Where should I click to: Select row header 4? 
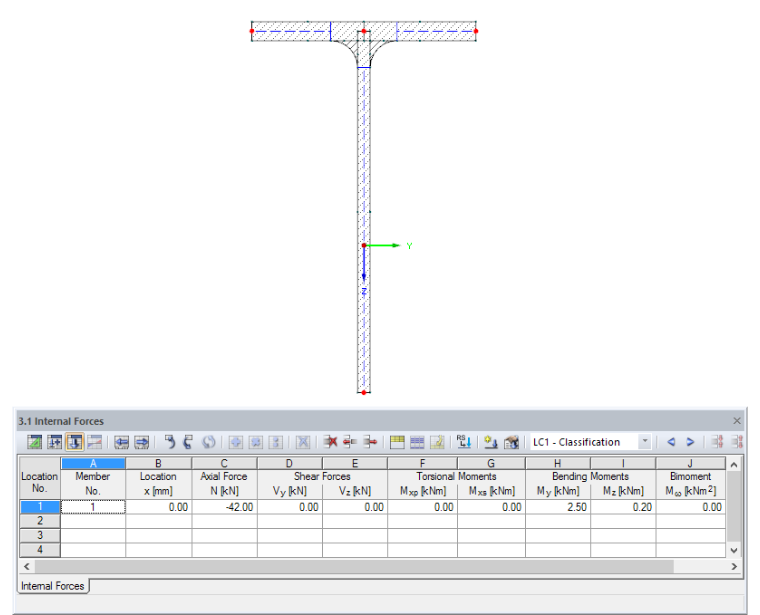coord(40,550)
